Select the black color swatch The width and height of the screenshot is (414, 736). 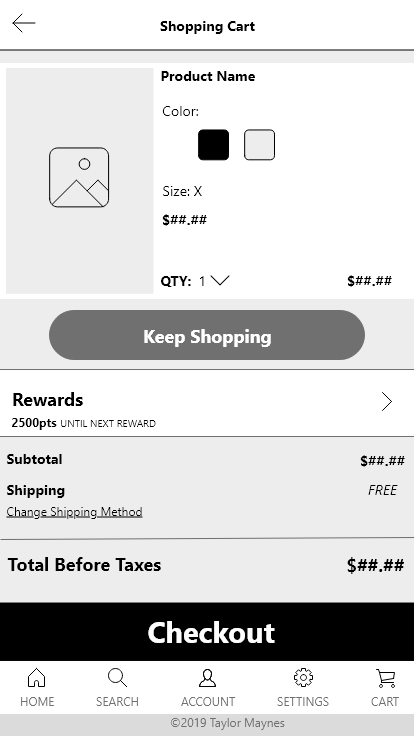[x=214, y=145]
